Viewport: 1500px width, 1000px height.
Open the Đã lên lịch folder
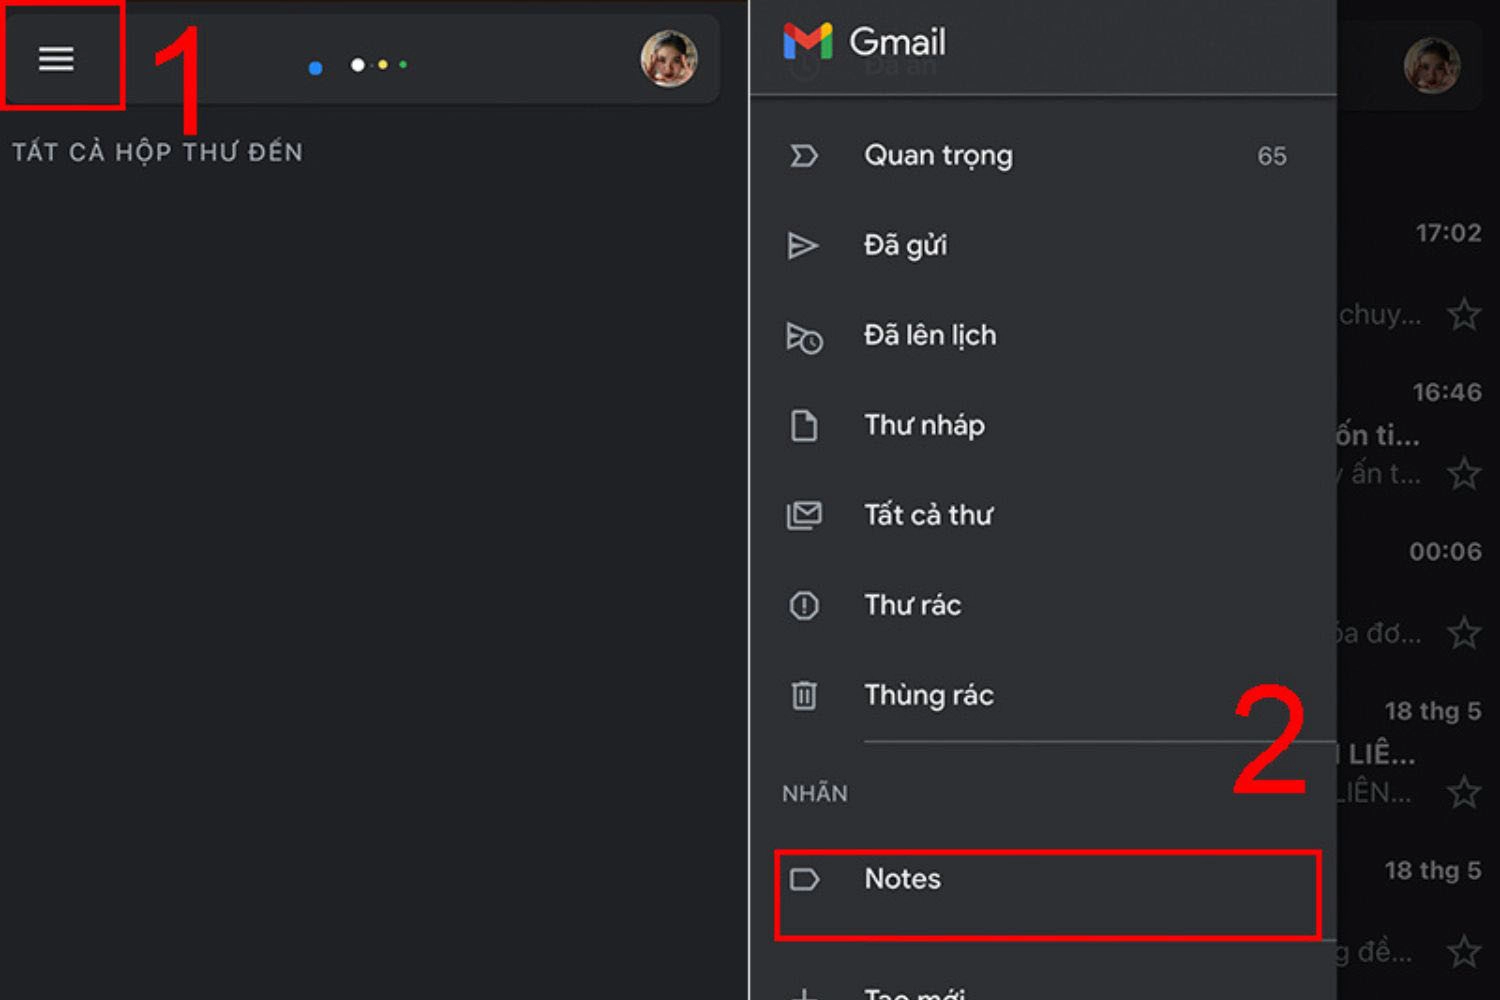[x=1043, y=336]
